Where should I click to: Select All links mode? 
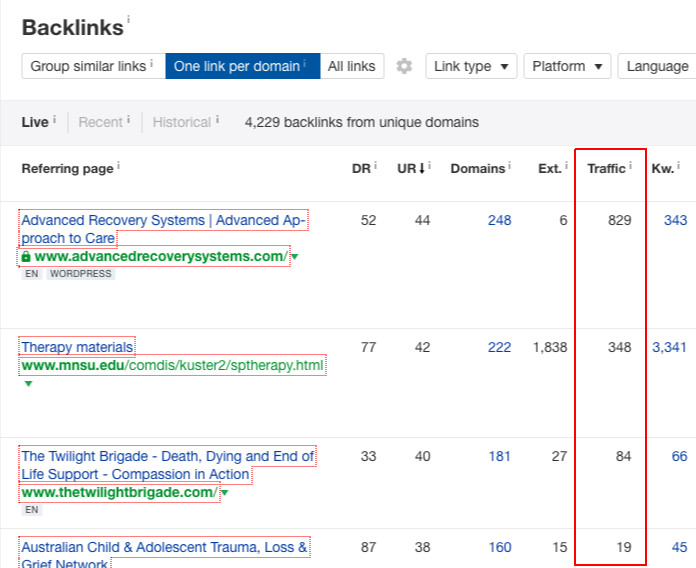tap(352, 66)
